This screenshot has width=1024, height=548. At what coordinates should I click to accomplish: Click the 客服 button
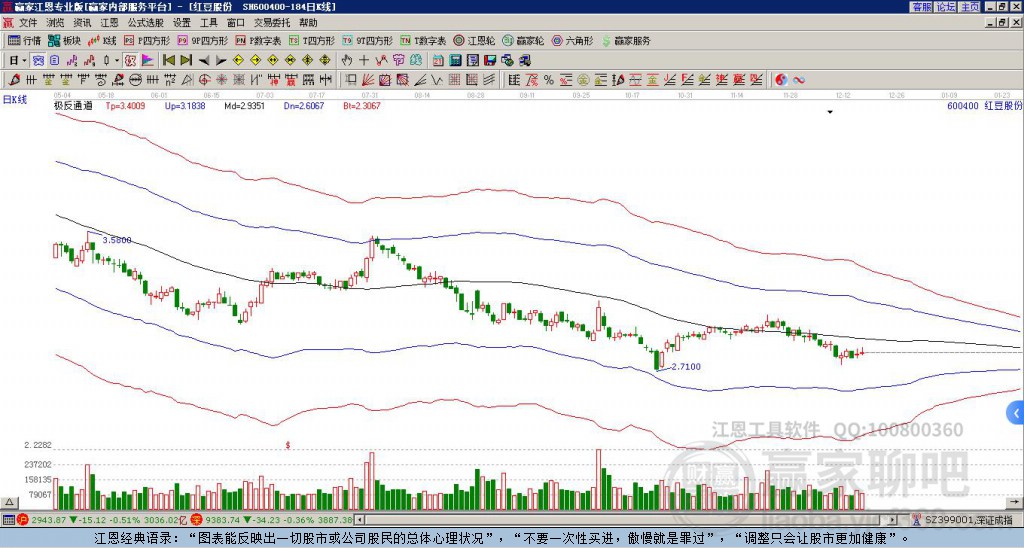point(921,7)
